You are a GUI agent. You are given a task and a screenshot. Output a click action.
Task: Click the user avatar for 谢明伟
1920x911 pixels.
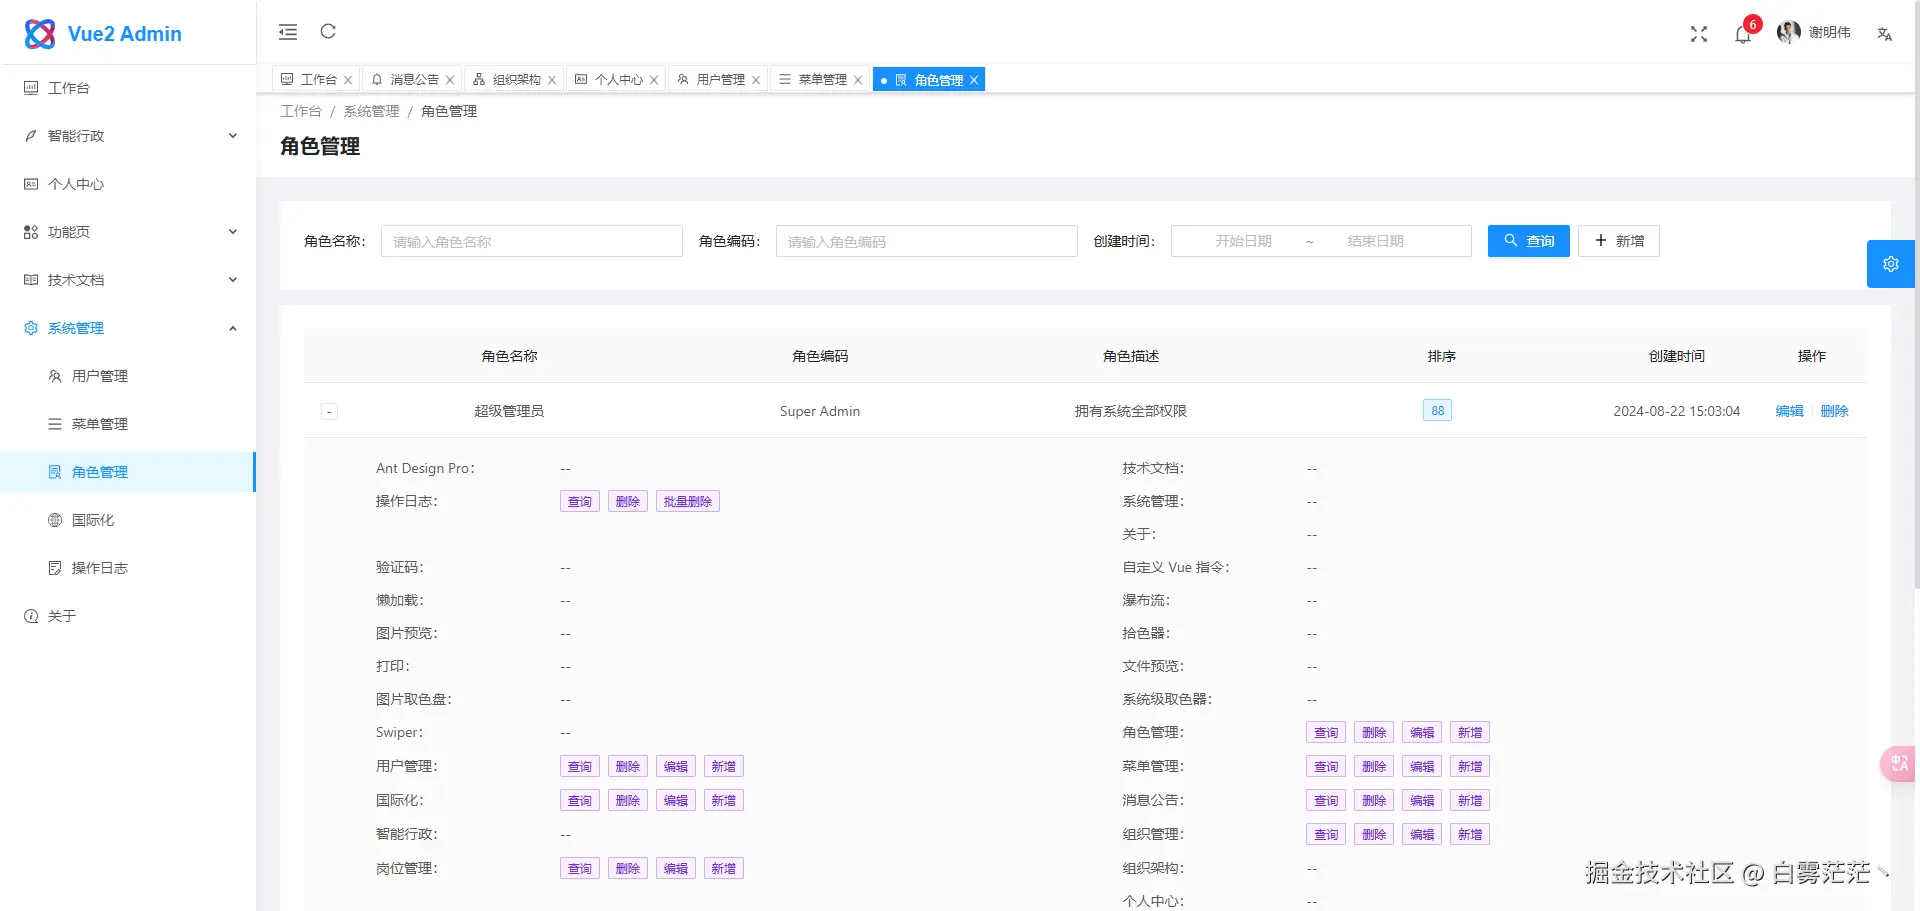[1788, 33]
